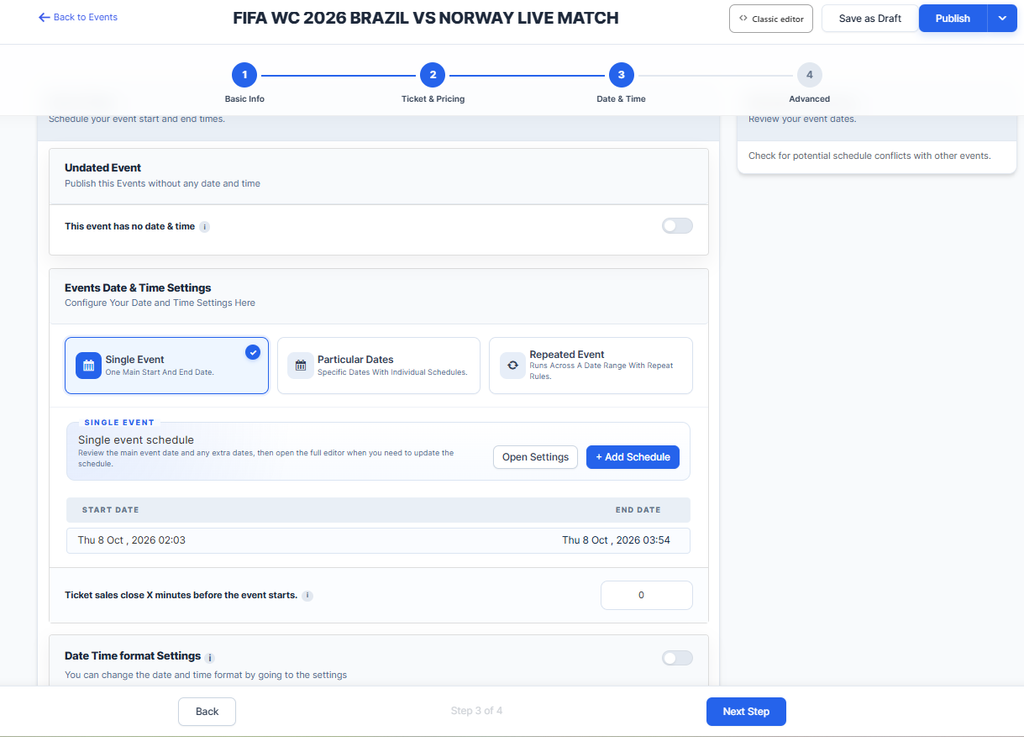Choose the Repeated Event option card
The image size is (1024, 737).
(591, 366)
